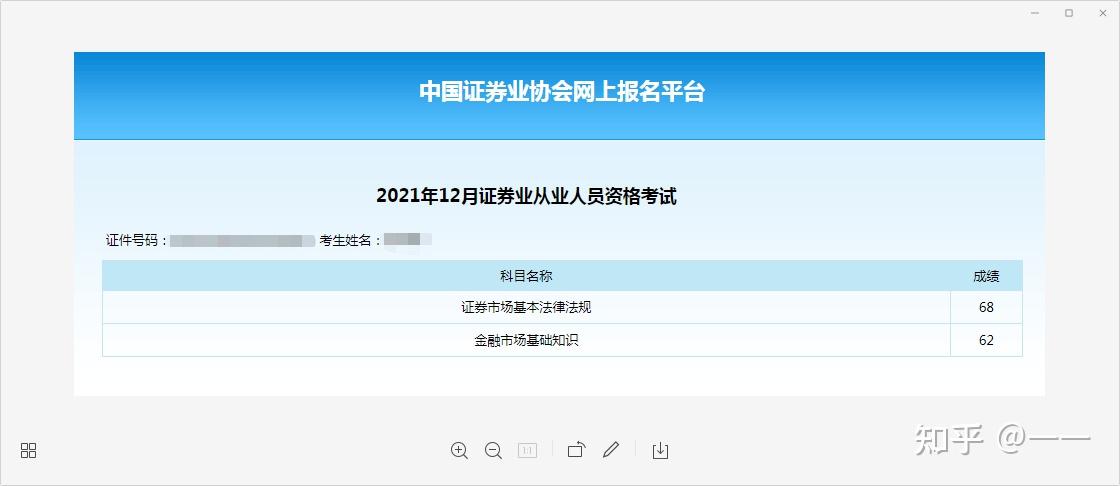
Task: Click the score value 62
Action: pyautogui.click(x=986, y=341)
